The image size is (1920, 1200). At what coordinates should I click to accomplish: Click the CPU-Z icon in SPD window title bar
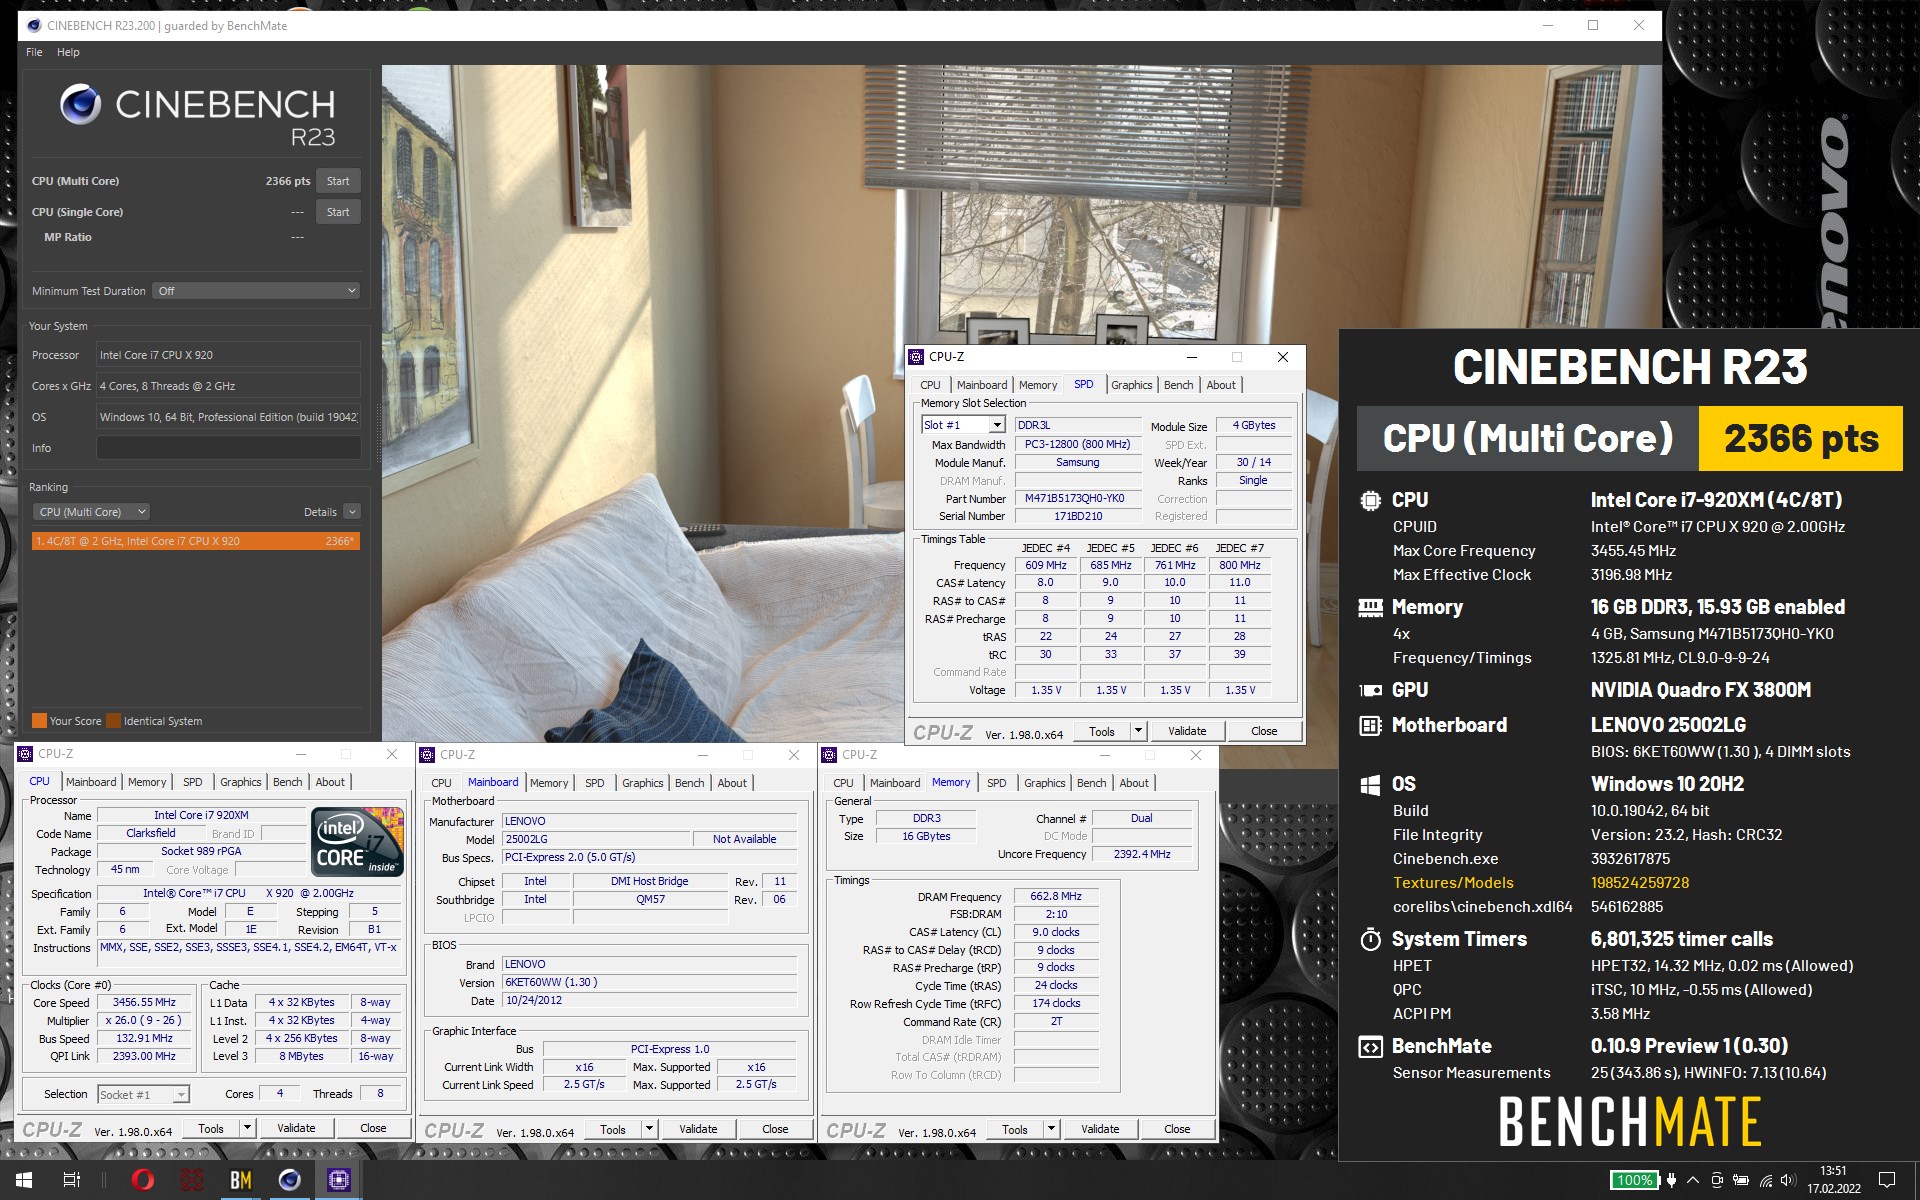coord(916,357)
